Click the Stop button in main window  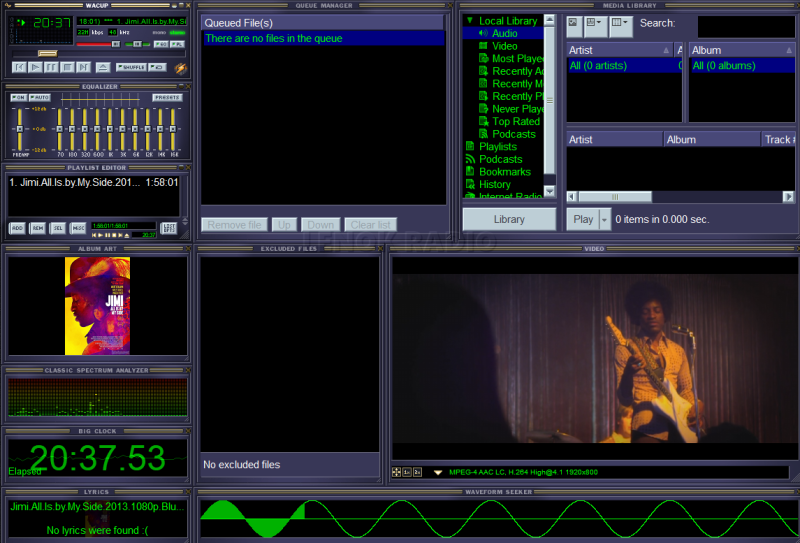pos(67,67)
